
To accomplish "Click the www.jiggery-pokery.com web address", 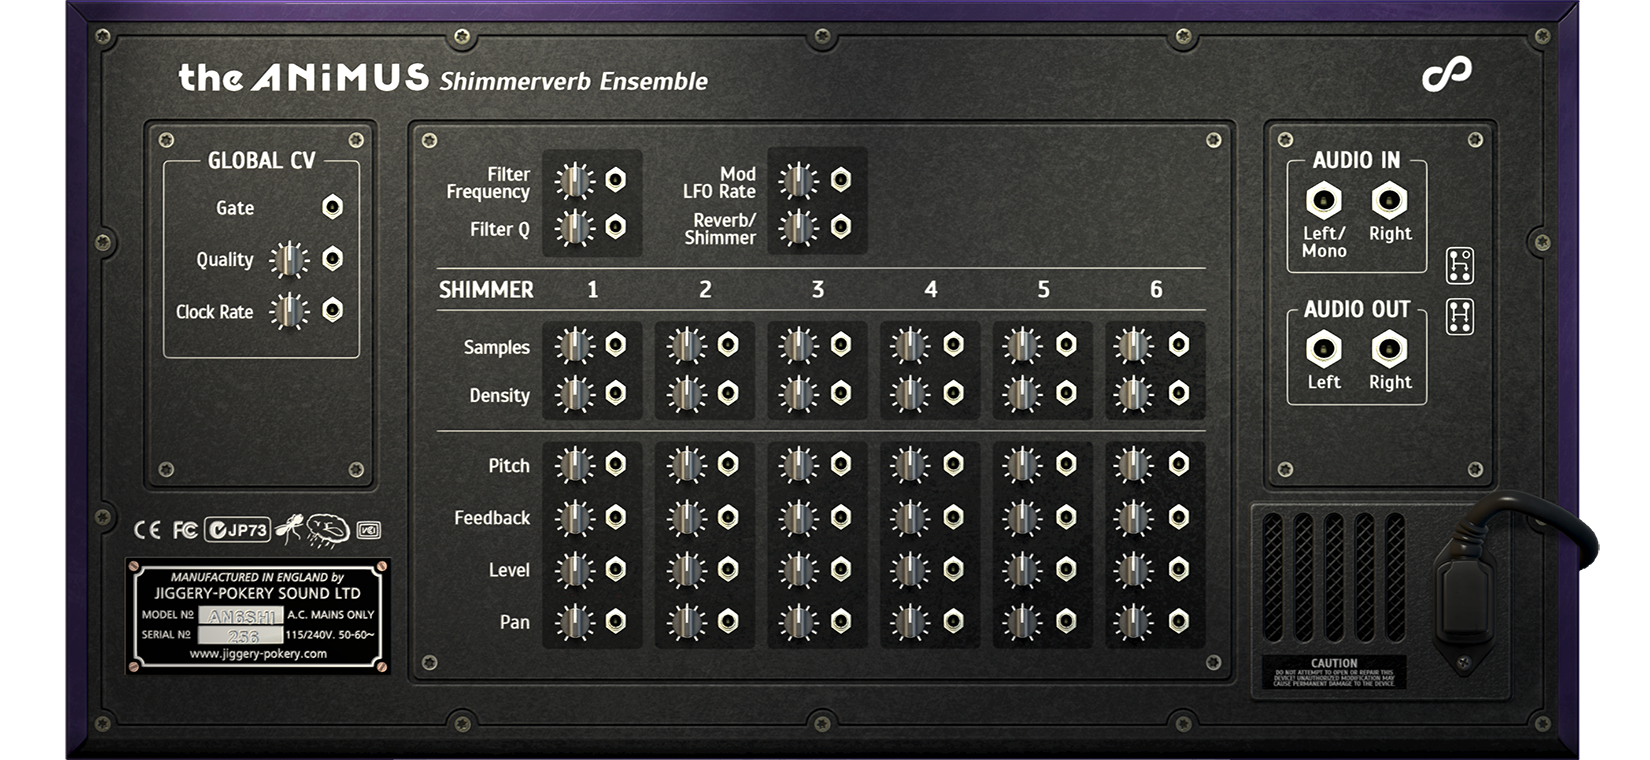I will point(258,654).
